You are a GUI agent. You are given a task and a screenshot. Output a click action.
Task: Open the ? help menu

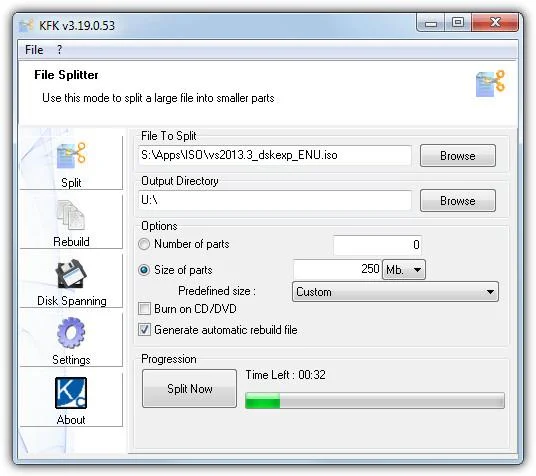click(59, 50)
